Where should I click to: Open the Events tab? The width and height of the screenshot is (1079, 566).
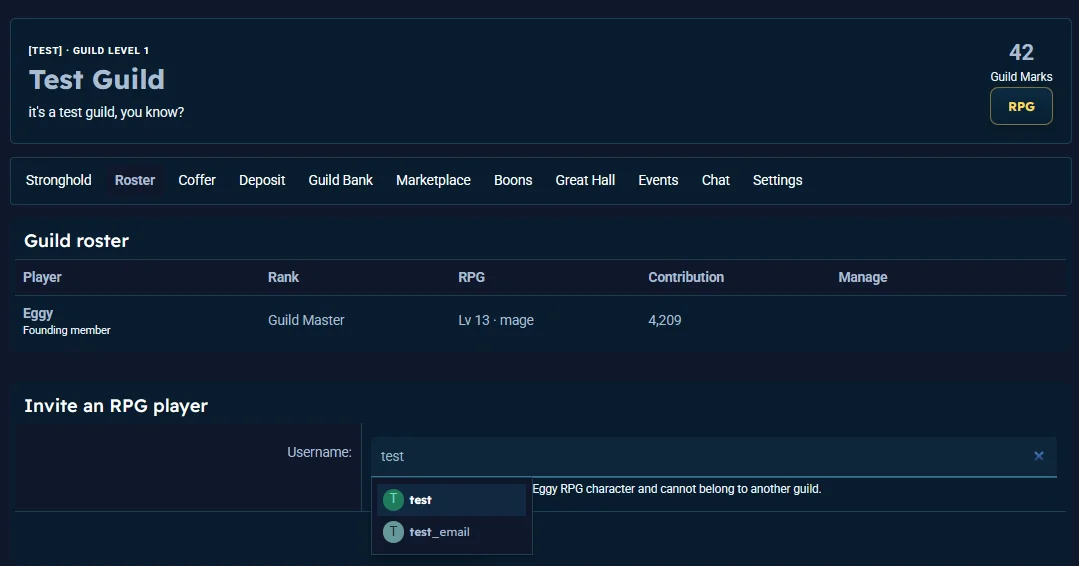[x=658, y=180]
